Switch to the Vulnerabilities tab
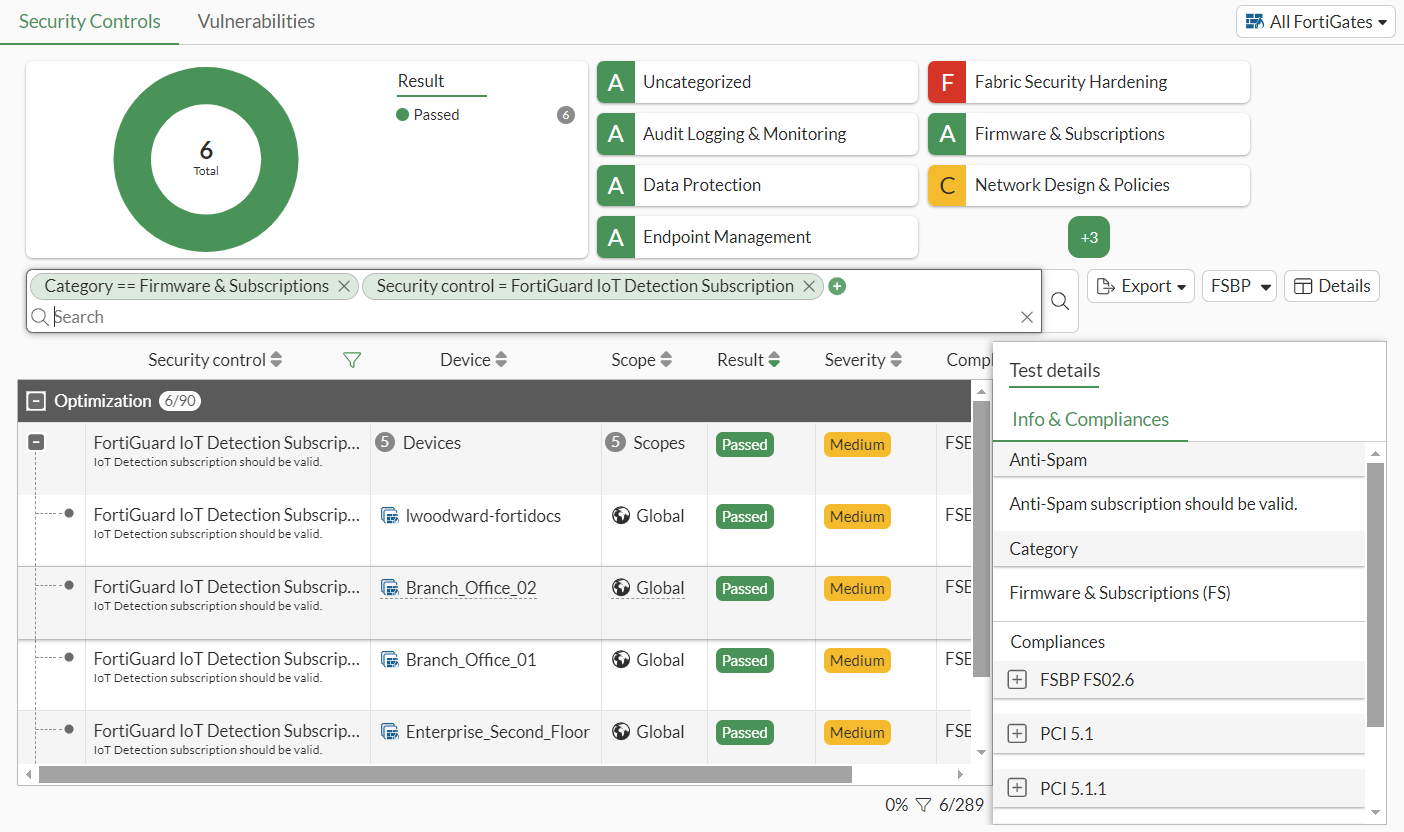 pos(255,20)
